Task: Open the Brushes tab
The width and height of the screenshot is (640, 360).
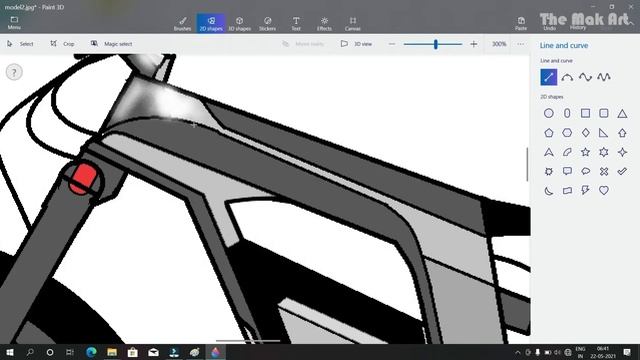Action: 182,24
